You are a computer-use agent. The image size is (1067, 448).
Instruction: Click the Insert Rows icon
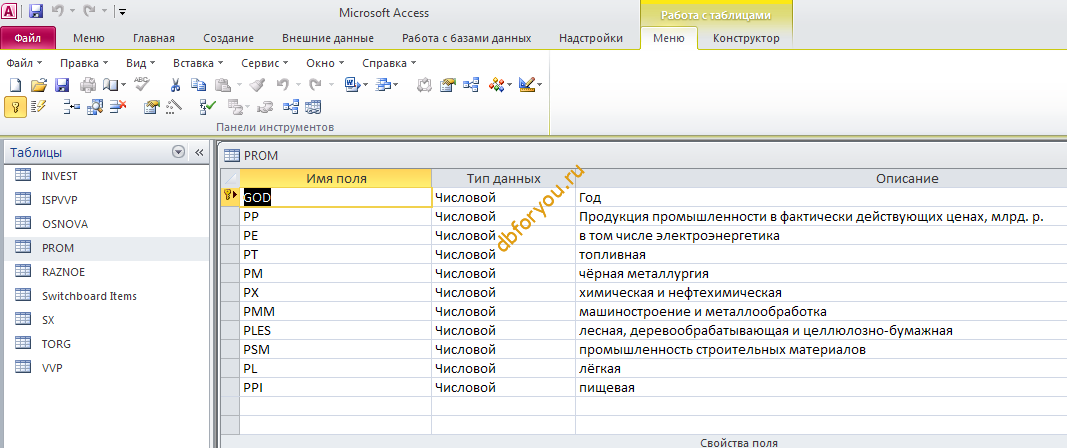(71, 106)
